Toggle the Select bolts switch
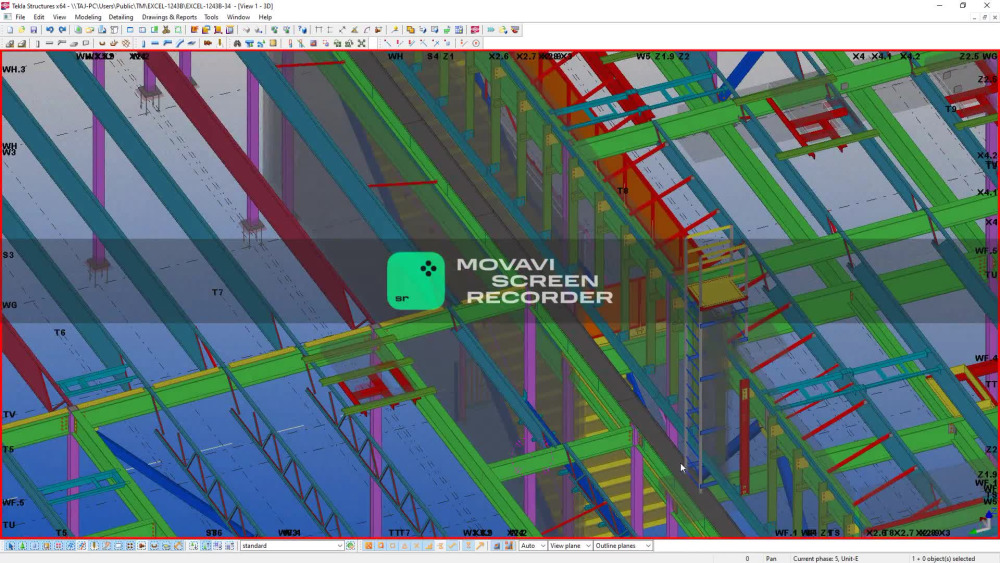Image resolution: width=1000 pixels, height=563 pixels. [129, 546]
